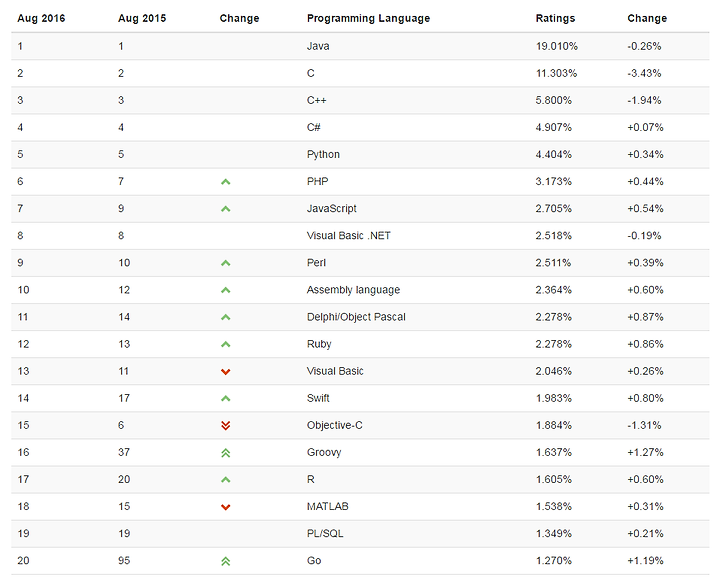Select the Python language name
Screen dimensions: 720x586
(323, 155)
